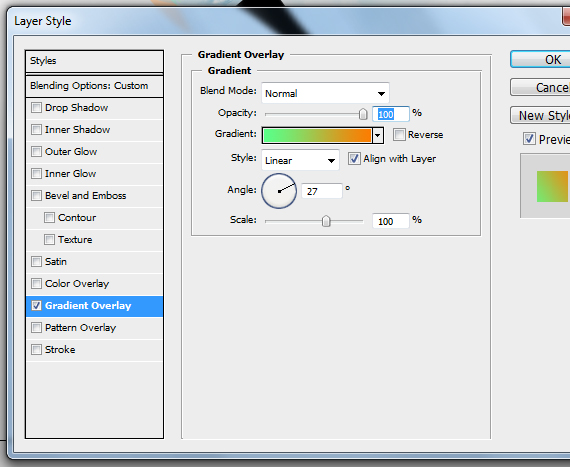Uncheck Align with Layer
570x467 pixels.
coord(354,158)
